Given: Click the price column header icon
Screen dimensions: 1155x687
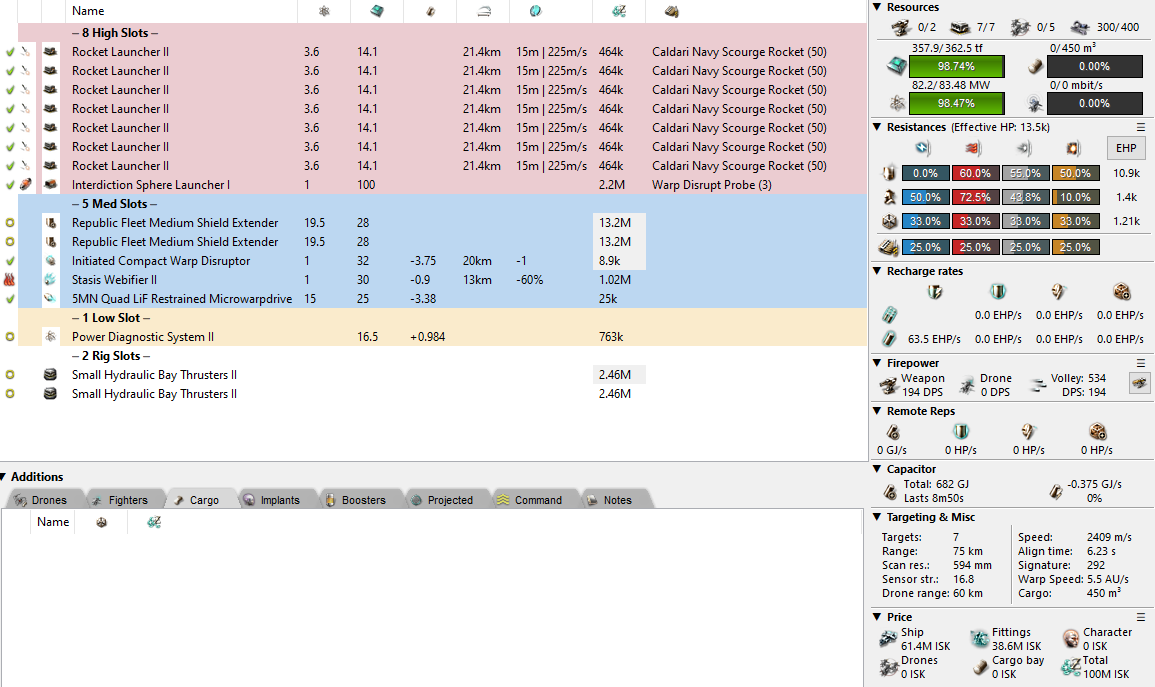Looking at the screenshot, I should click(x=618, y=11).
